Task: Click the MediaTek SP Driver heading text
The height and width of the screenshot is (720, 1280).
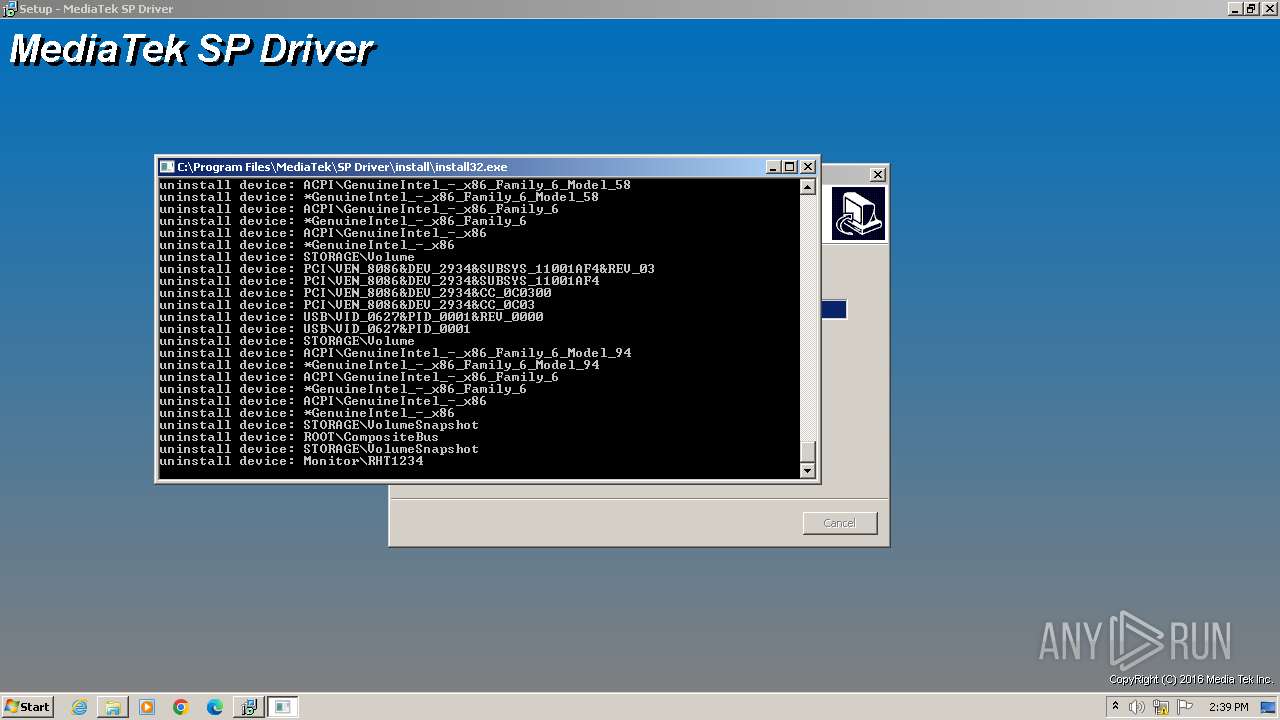Action: click(192, 50)
